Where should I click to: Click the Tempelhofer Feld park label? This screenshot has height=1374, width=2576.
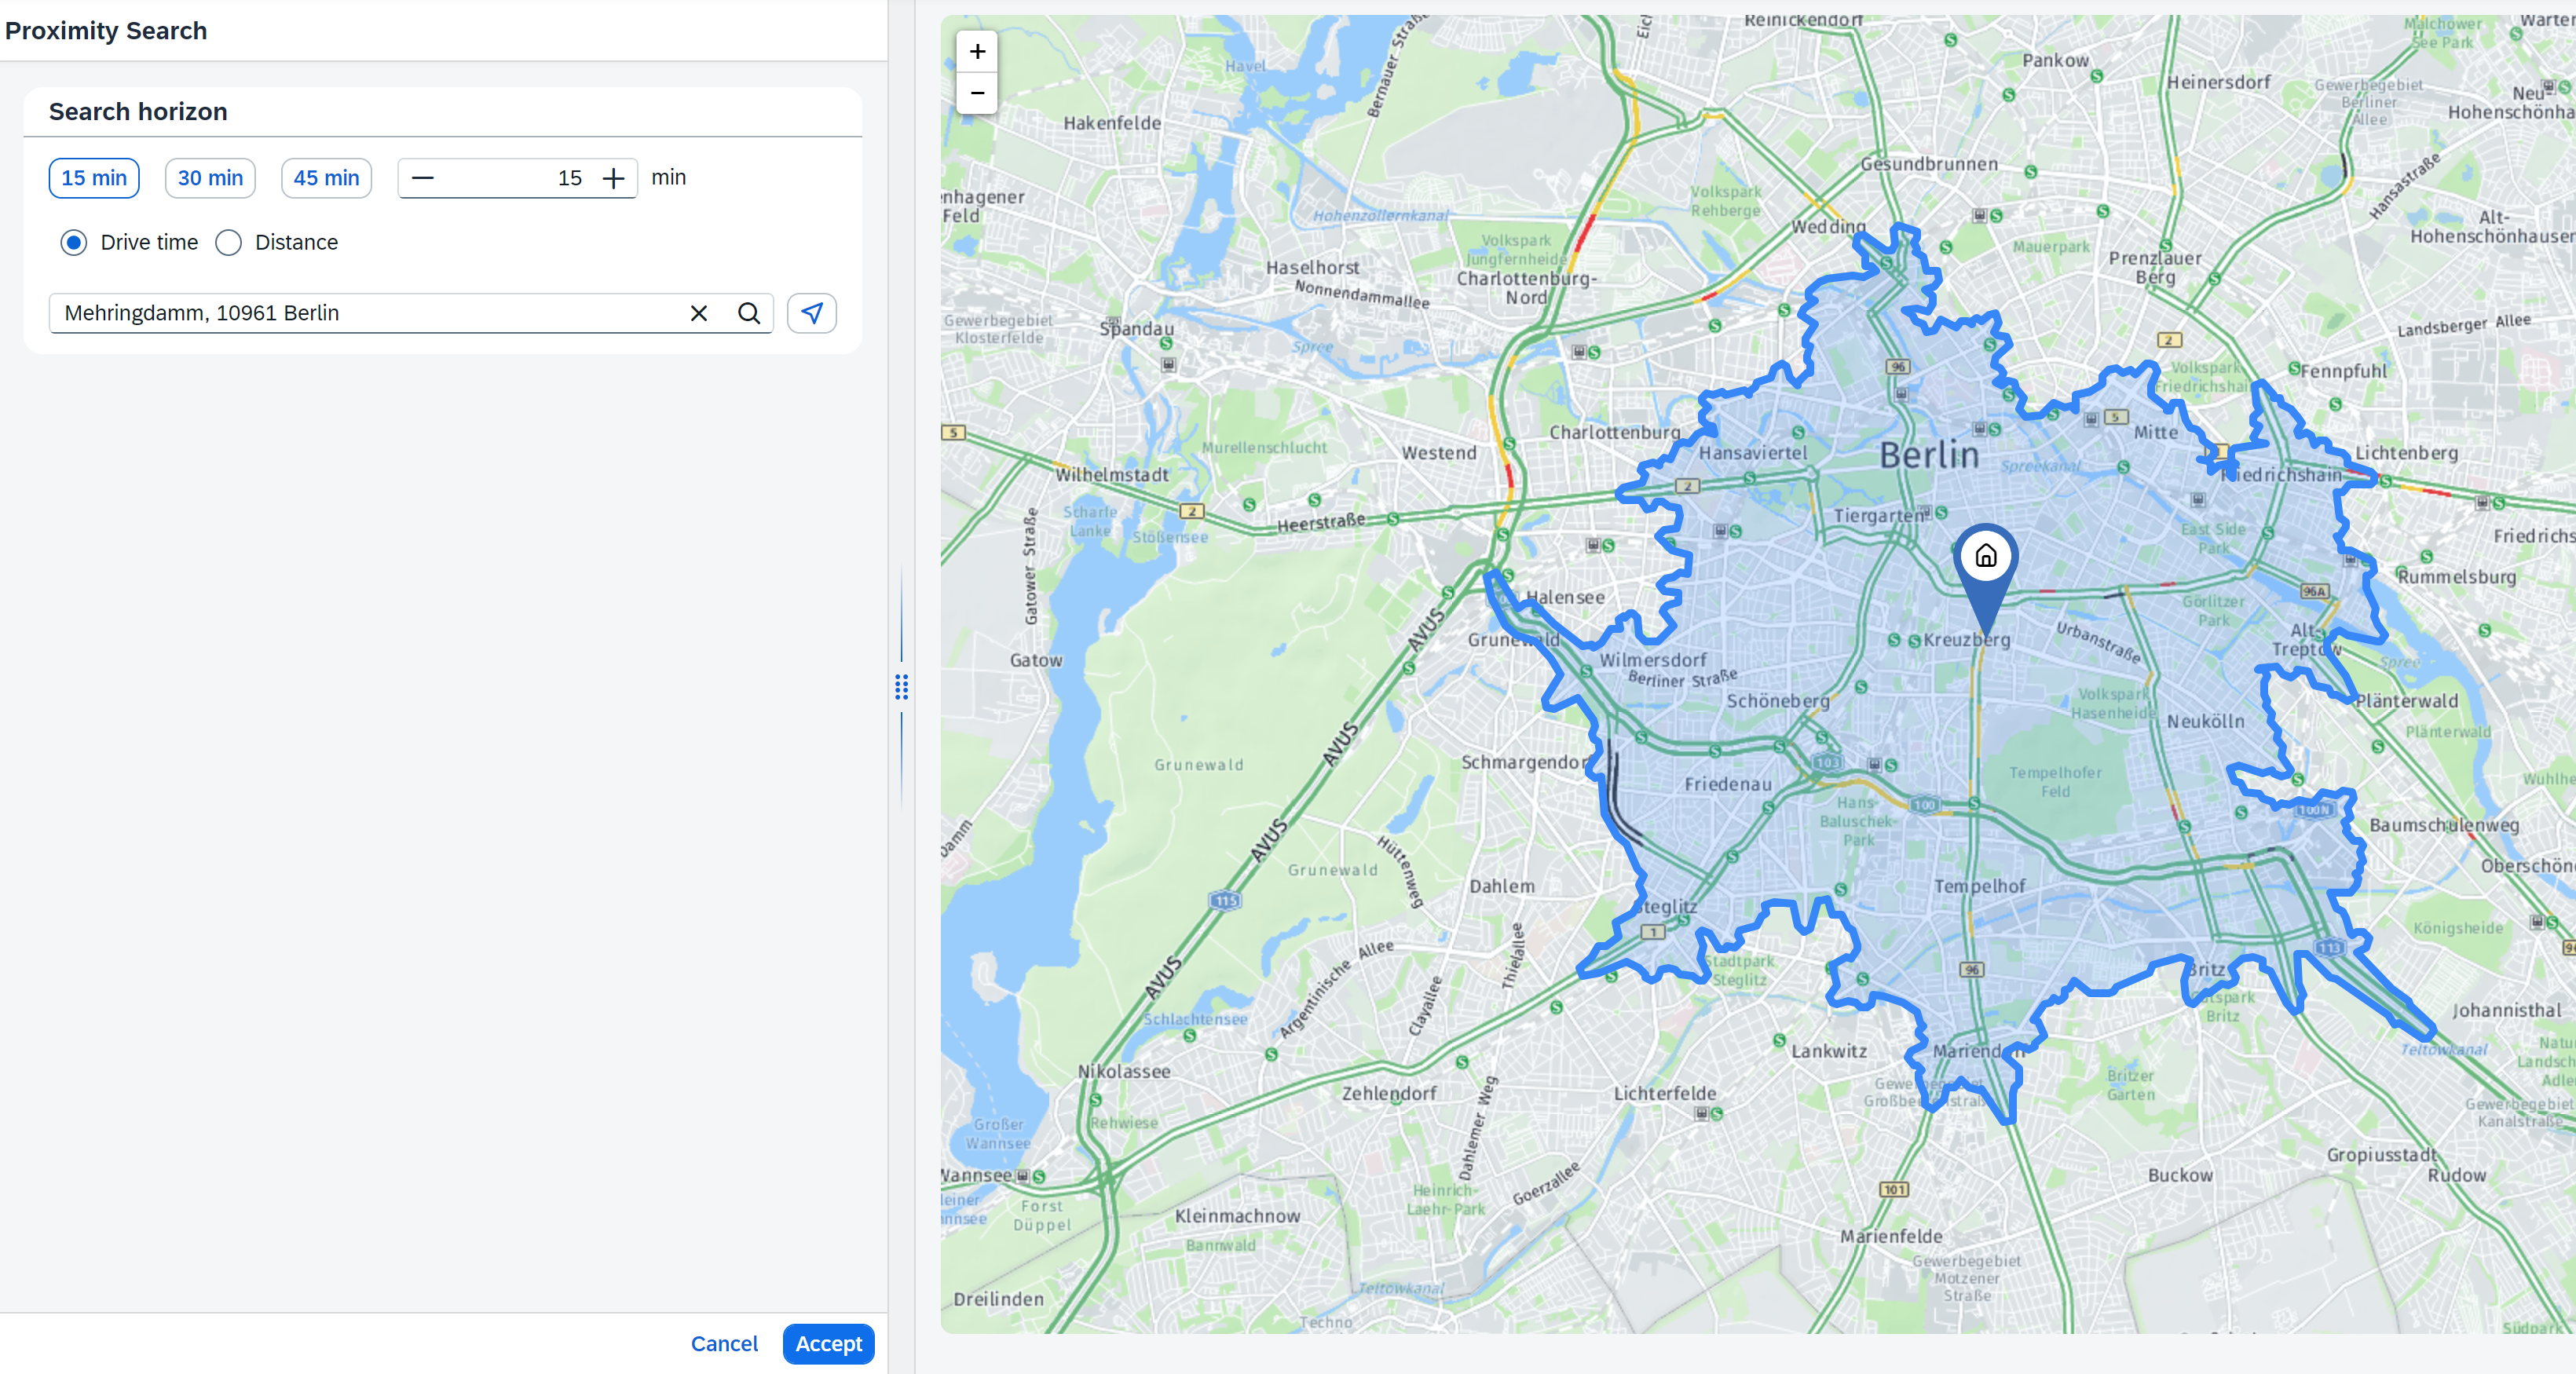[x=2055, y=781]
